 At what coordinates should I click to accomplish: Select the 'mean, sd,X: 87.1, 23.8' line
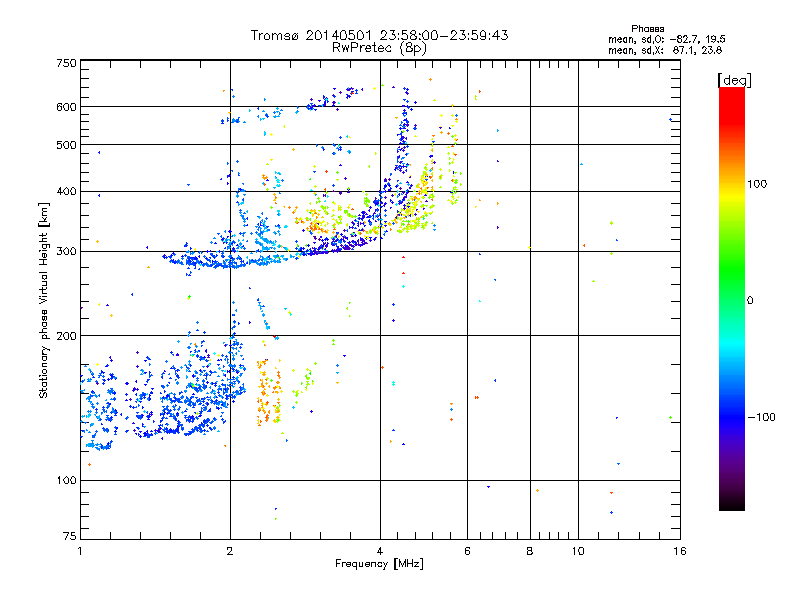point(665,50)
